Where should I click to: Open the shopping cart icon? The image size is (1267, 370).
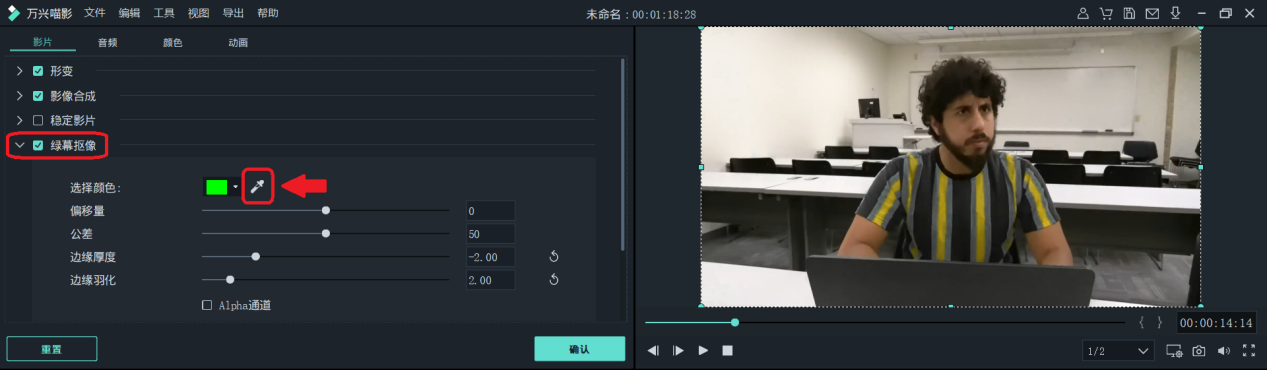pyautogui.click(x=1106, y=13)
